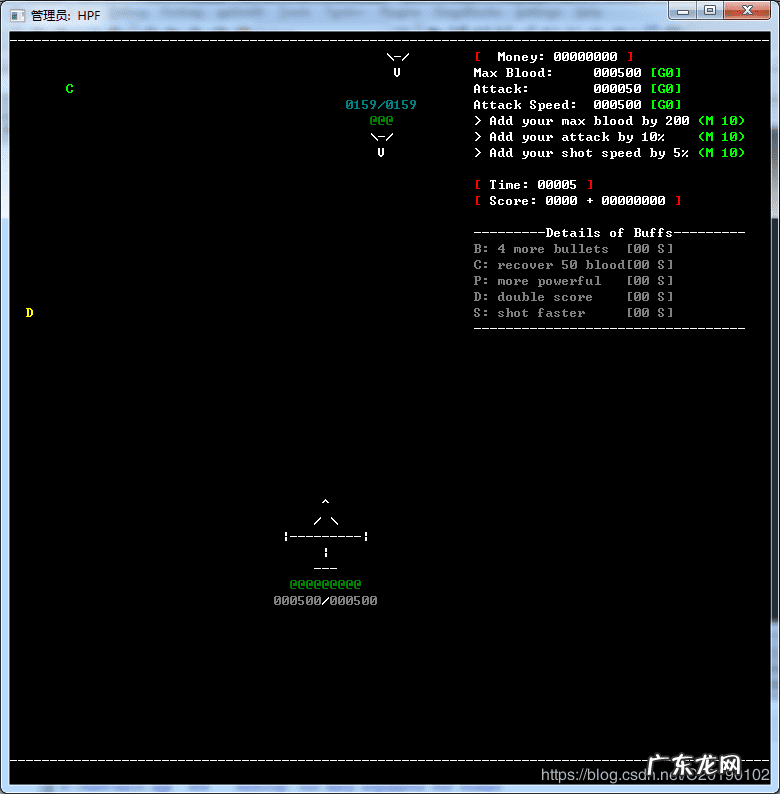Click the 'S: shot faster' buff row
Screen dimensions: 780x794
573,313
